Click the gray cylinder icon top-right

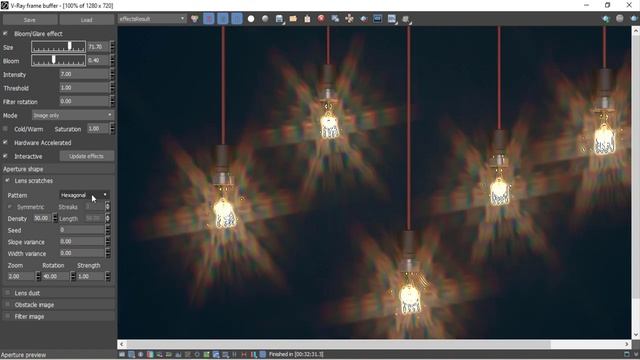[620, 19]
